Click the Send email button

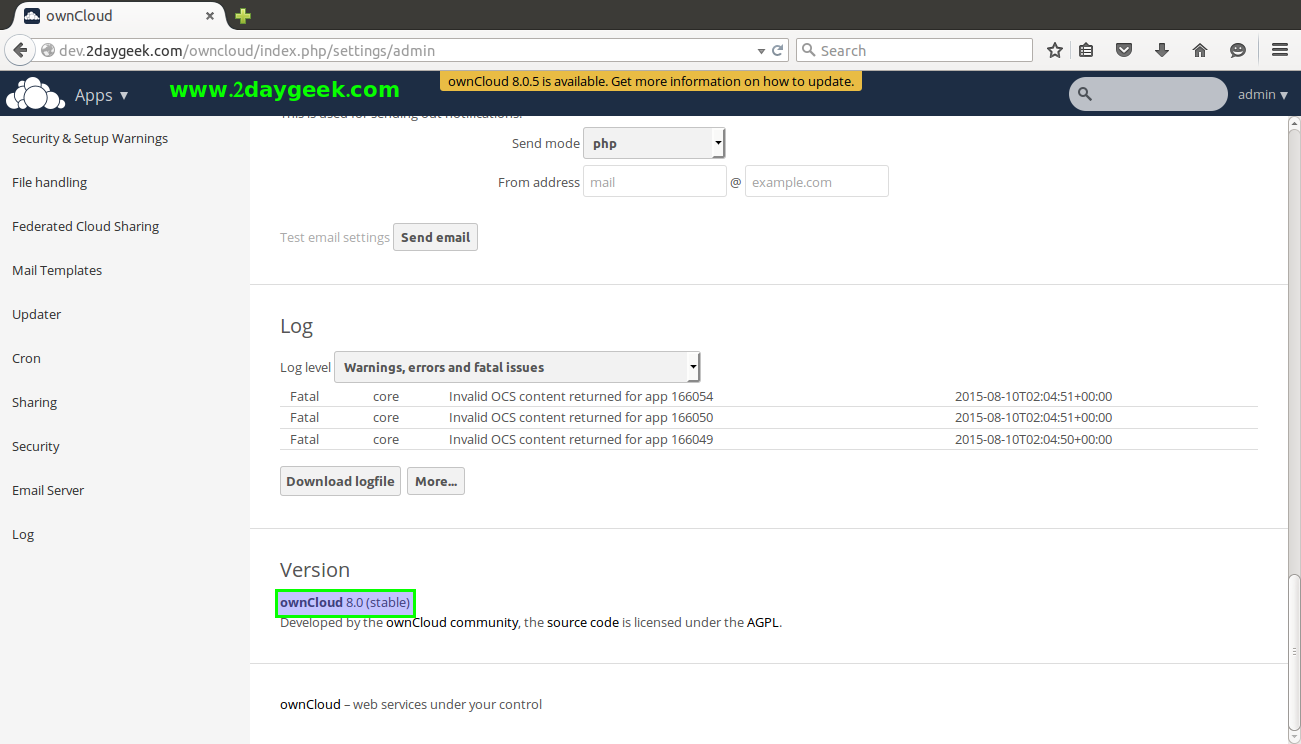(435, 237)
